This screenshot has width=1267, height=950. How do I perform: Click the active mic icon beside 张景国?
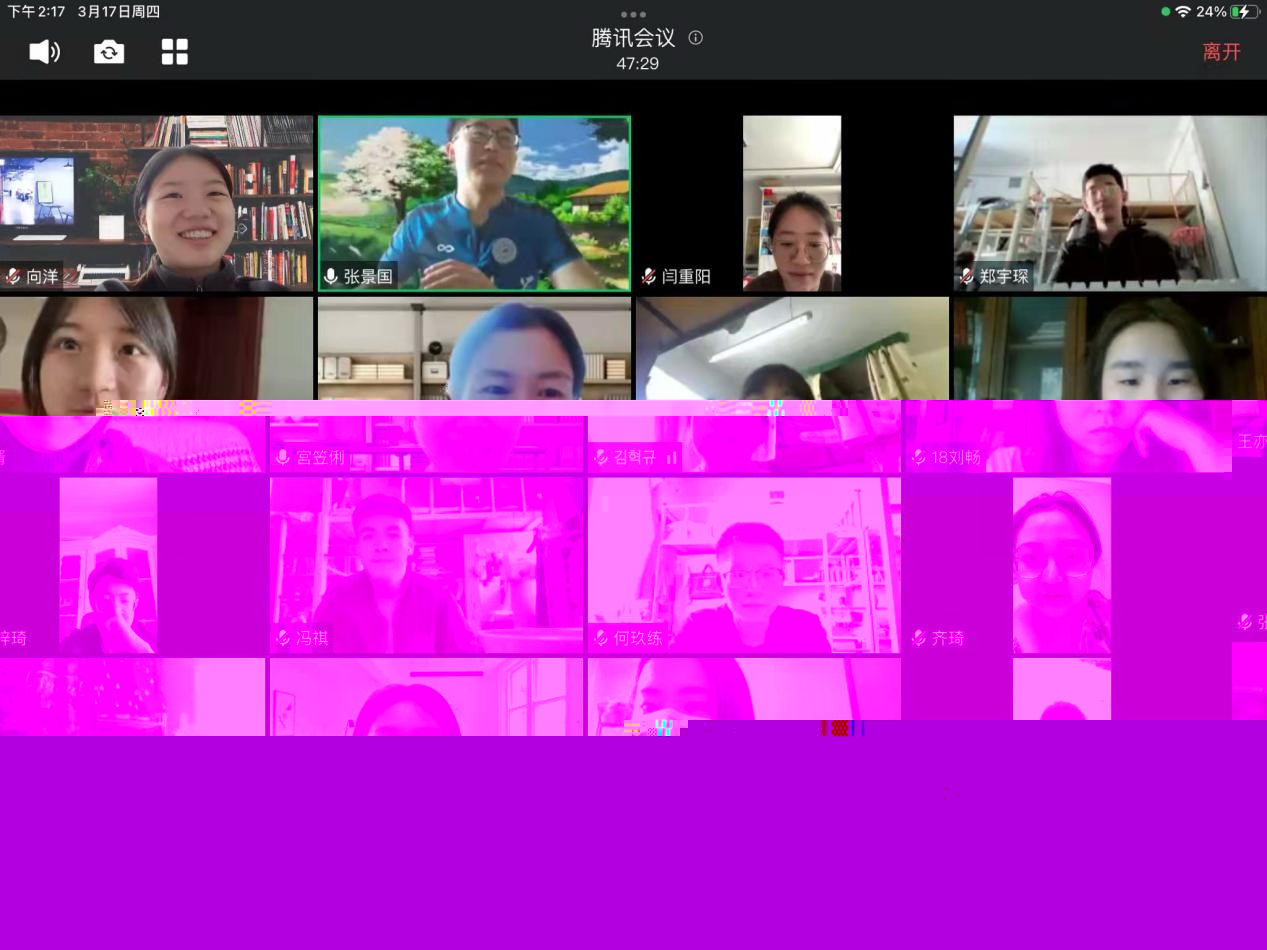(x=331, y=277)
